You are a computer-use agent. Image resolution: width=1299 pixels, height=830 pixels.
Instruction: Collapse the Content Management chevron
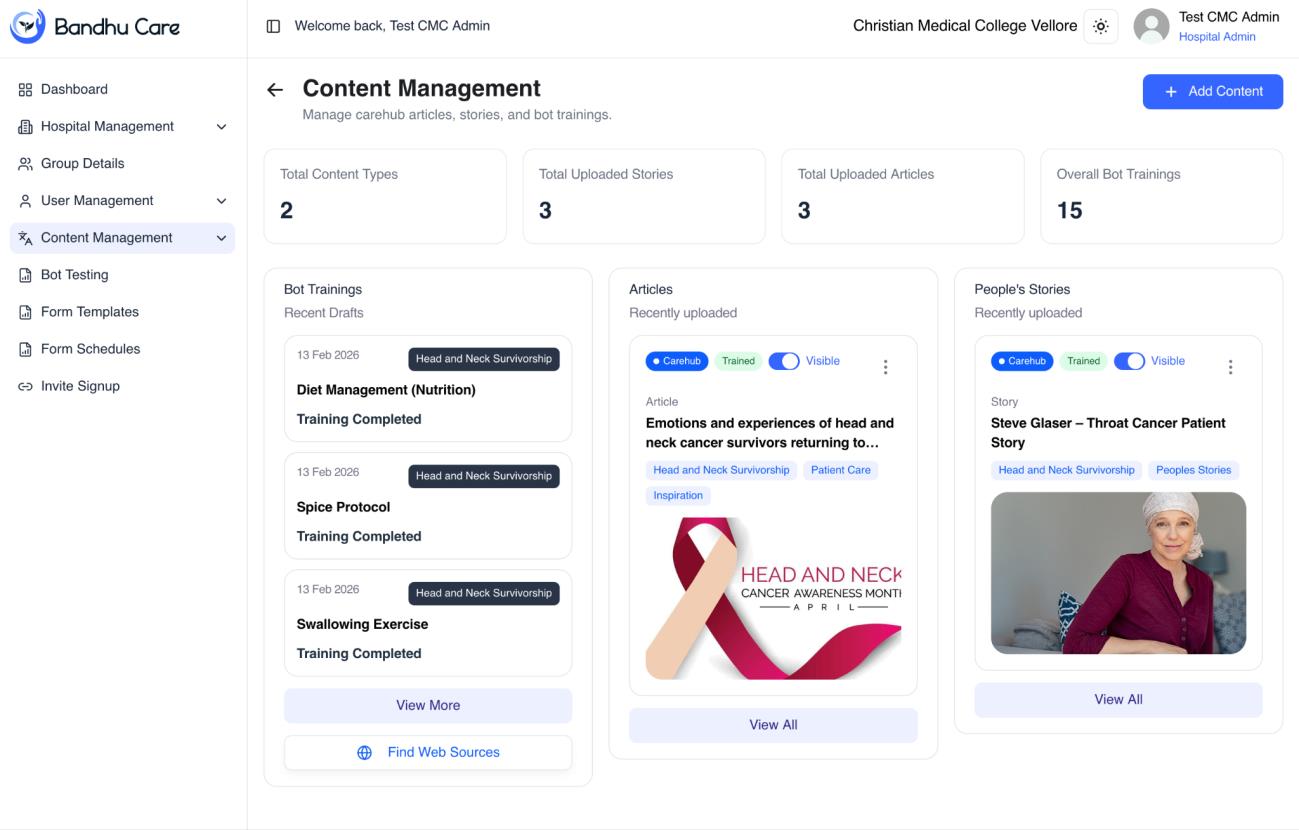click(222, 238)
